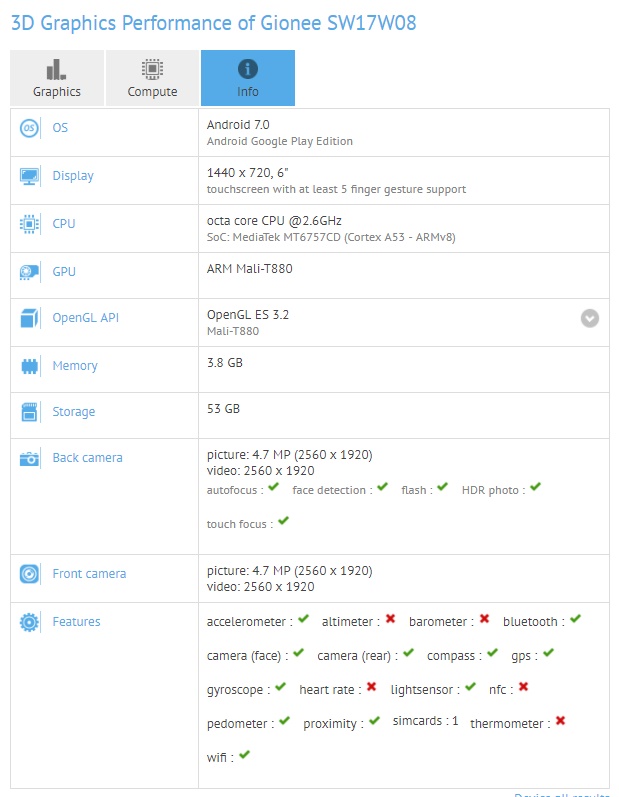Click the OS row icon
619x797 pixels.
[29, 128]
